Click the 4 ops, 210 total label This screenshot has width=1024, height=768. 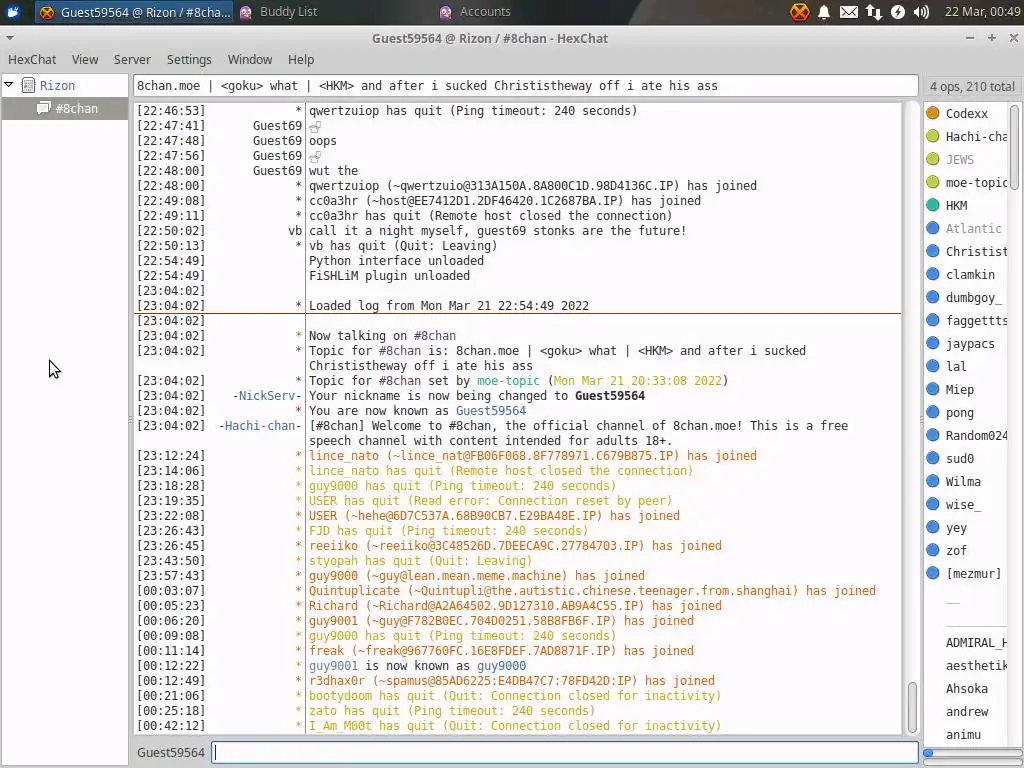(972, 86)
